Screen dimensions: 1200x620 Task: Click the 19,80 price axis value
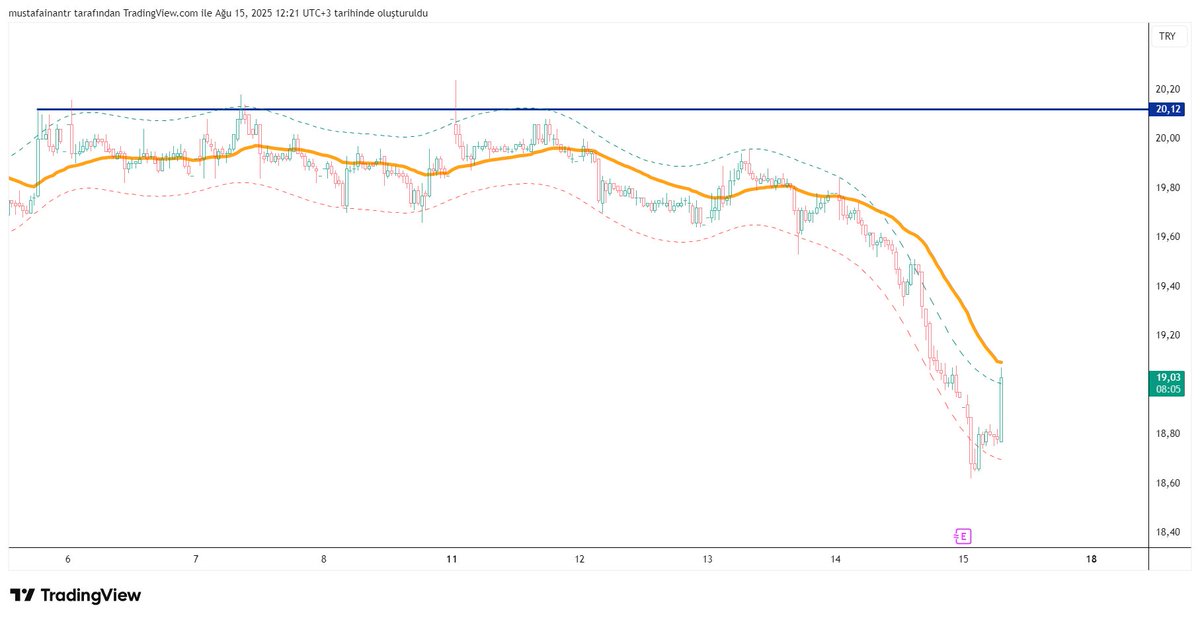coord(1166,188)
